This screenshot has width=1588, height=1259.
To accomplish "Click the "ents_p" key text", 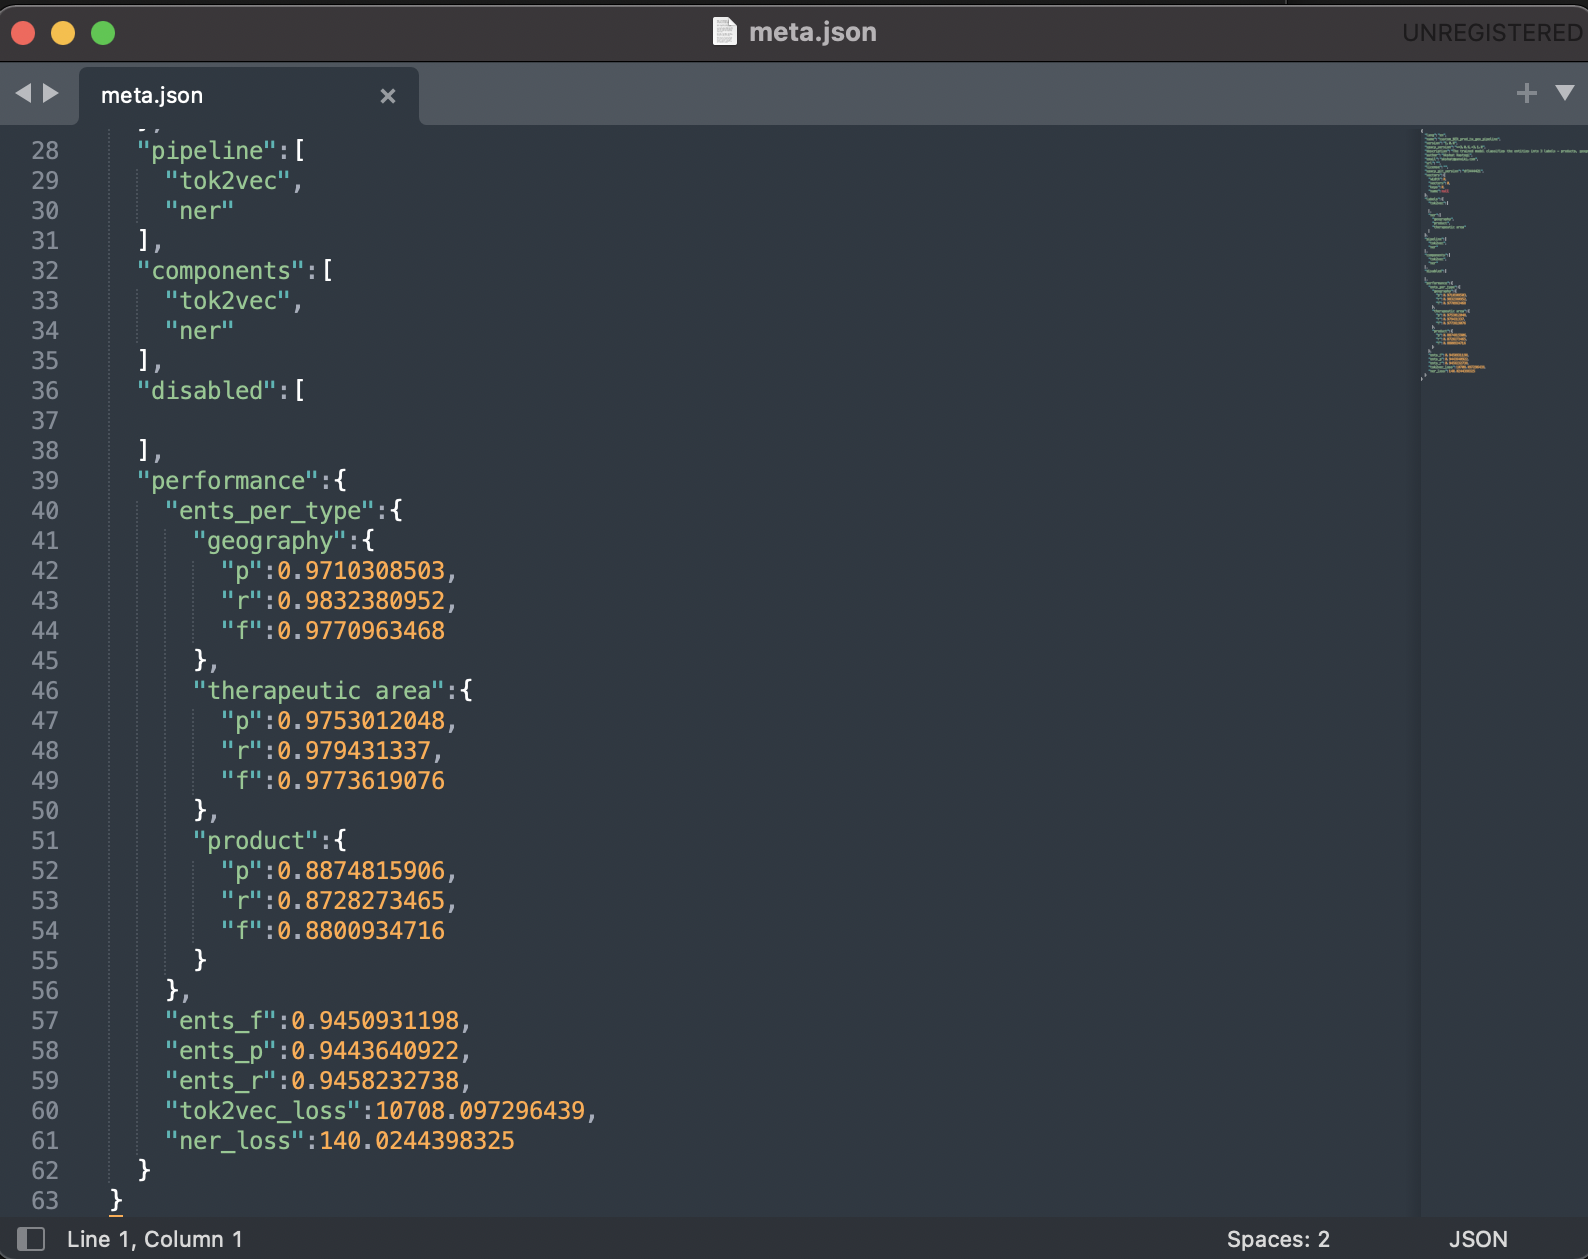I will [221, 1051].
